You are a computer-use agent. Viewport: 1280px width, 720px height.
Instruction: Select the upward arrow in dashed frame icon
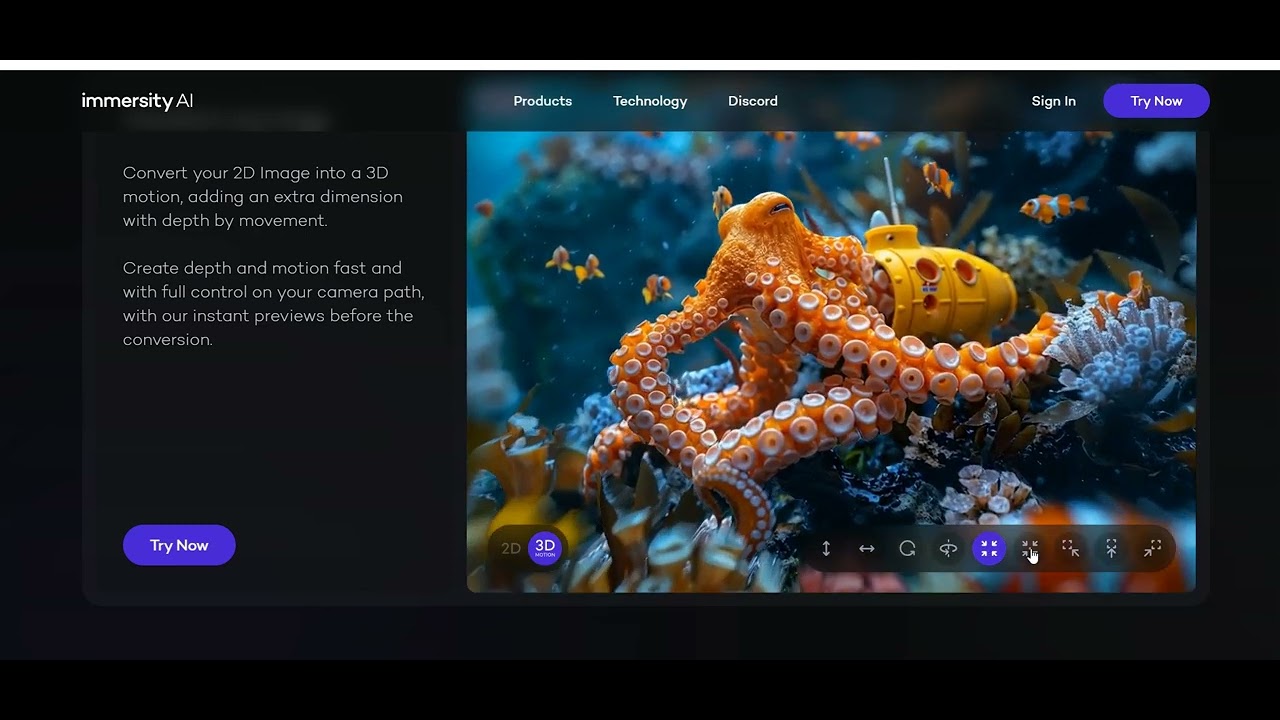click(x=1111, y=548)
